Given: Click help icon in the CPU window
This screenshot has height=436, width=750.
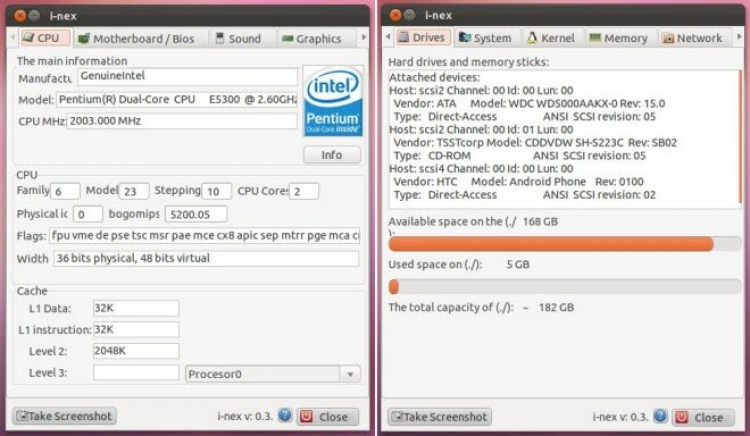Looking at the screenshot, I should point(285,416).
